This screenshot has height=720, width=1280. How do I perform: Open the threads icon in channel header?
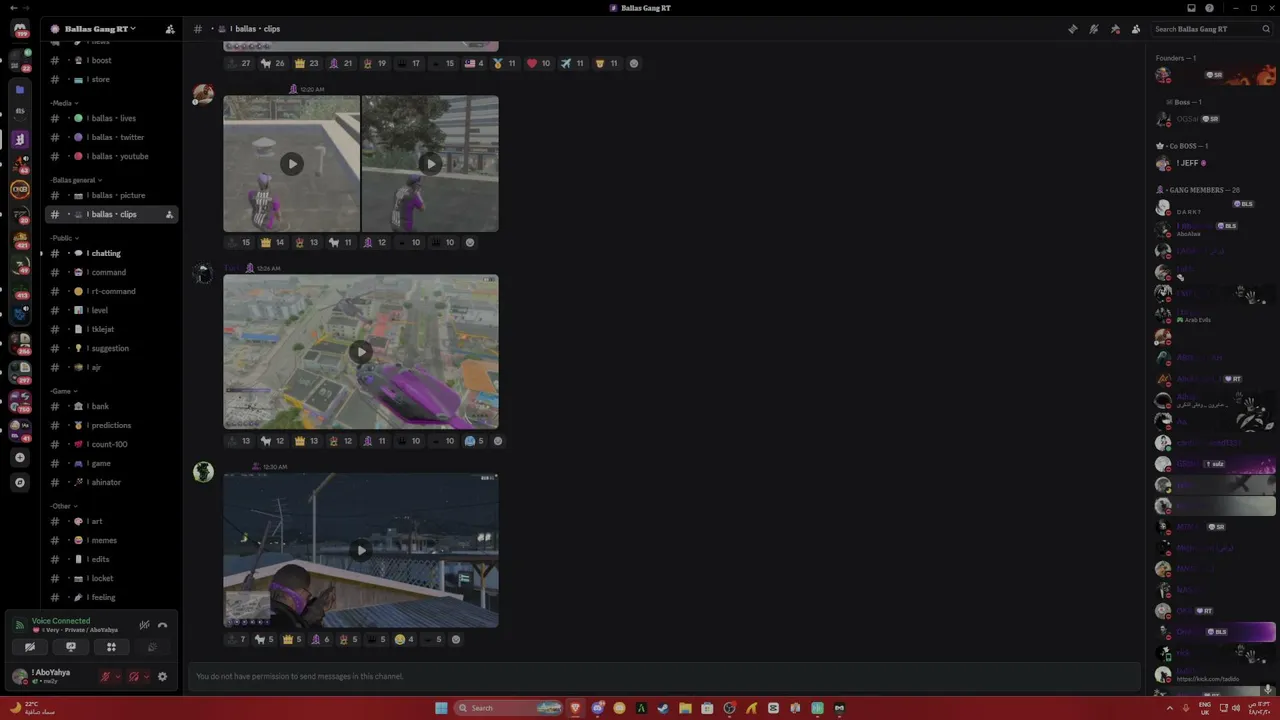(1073, 29)
